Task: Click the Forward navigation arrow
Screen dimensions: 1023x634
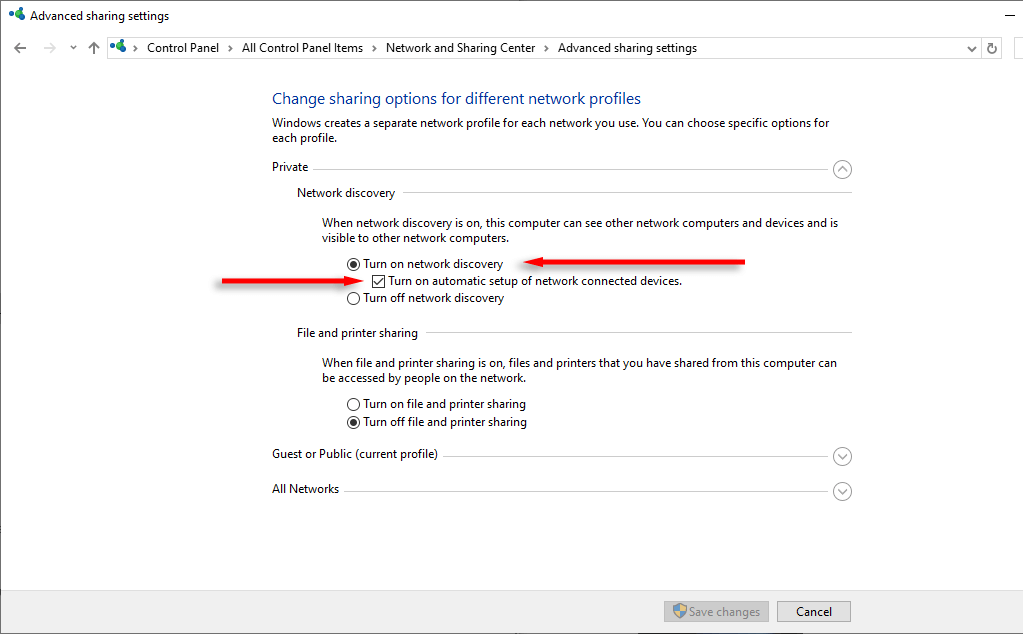Action: tap(49, 48)
